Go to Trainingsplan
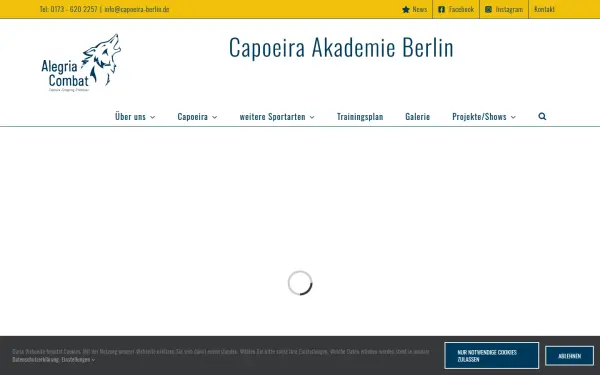Screen dimensions: 600x375 [x=360, y=116]
